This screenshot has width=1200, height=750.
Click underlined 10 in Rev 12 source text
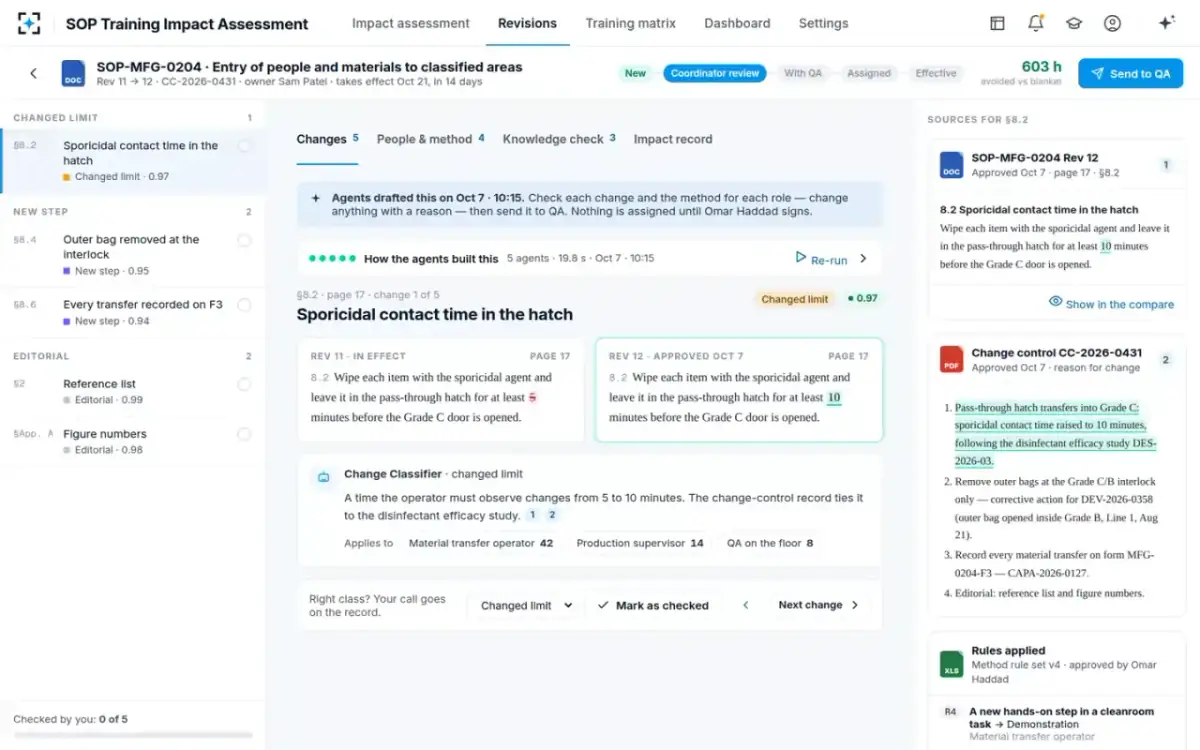tap(1105, 246)
